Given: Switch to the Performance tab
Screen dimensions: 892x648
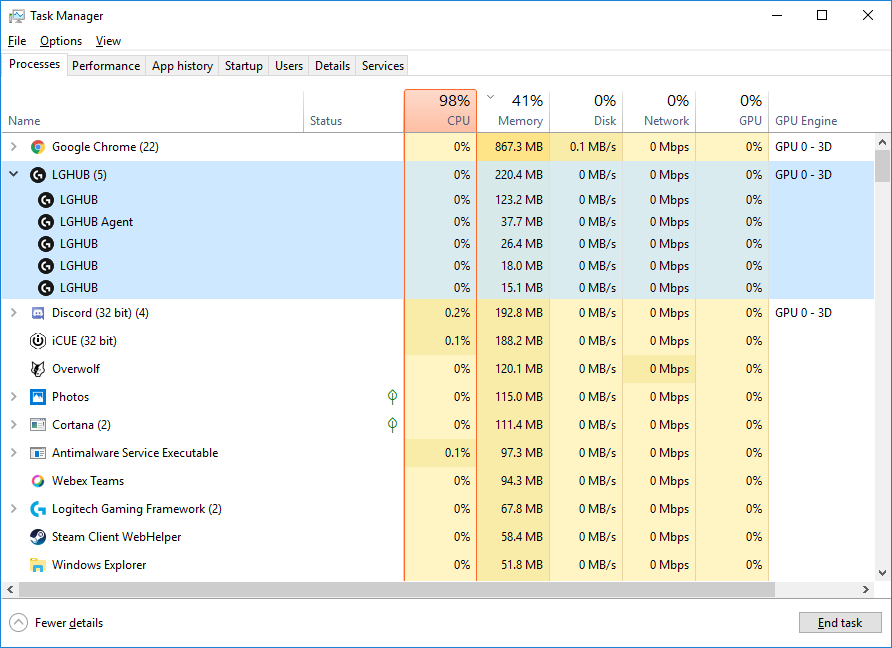Looking at the screenshot, I should 106,66.
